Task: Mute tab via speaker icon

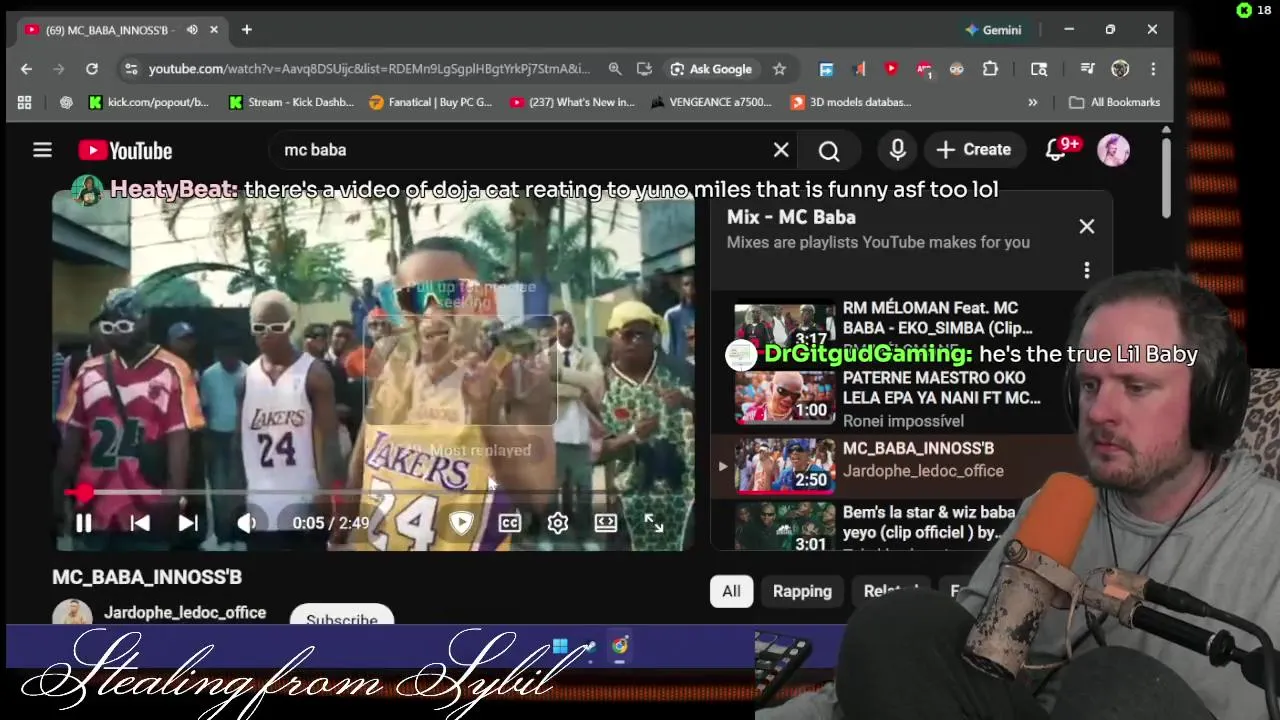Action: tap(192, 30)
